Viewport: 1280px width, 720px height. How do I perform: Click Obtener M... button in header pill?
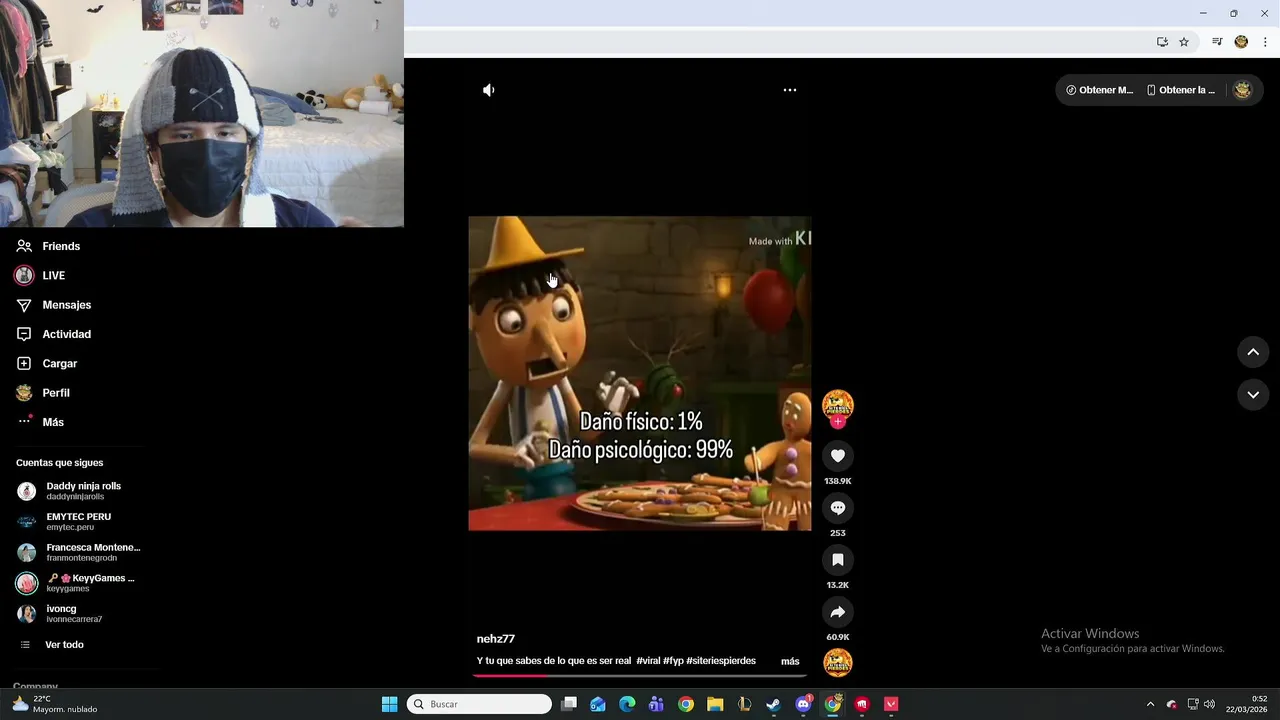(1100, 90)
